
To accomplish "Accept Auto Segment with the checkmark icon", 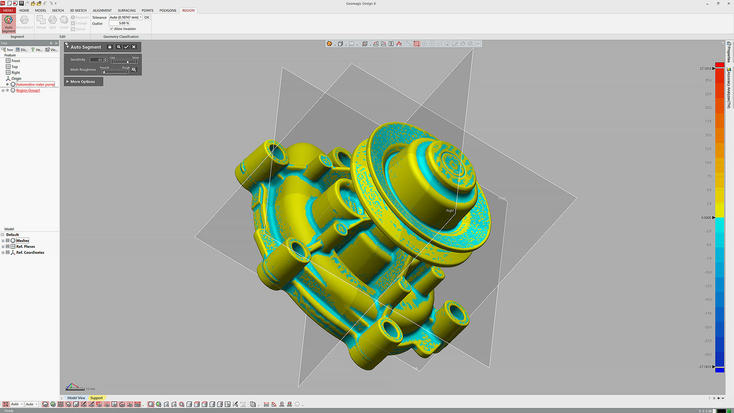I will point(126,47).
